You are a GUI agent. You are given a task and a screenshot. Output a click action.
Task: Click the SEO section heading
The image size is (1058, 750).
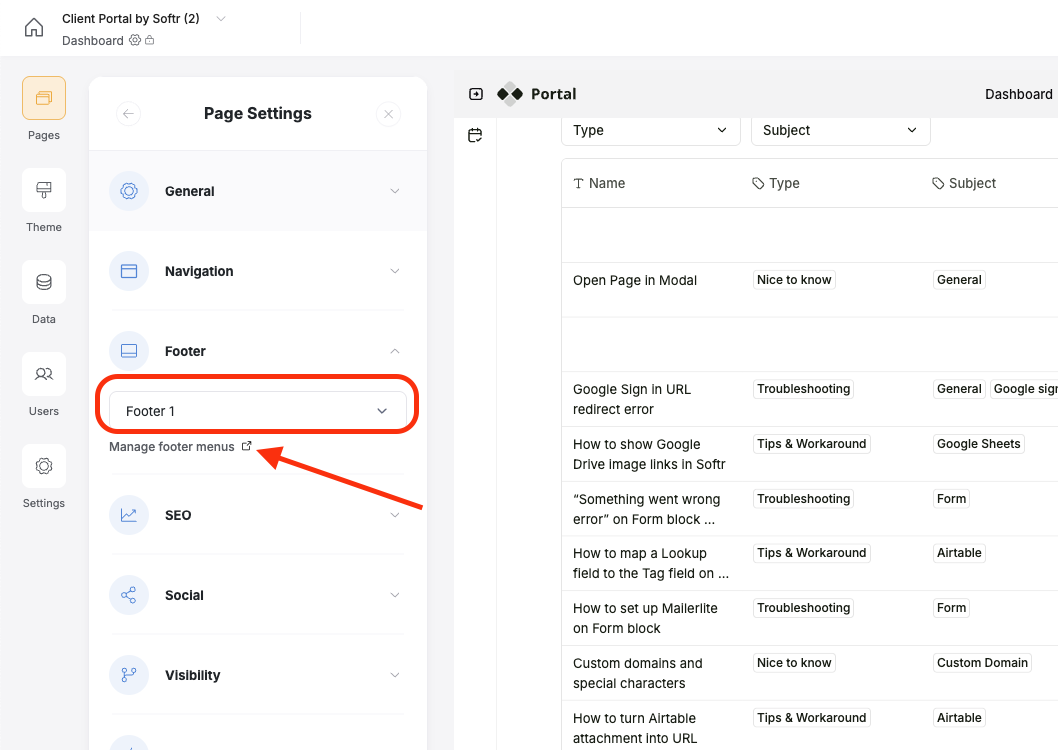[x=178, y=515]
